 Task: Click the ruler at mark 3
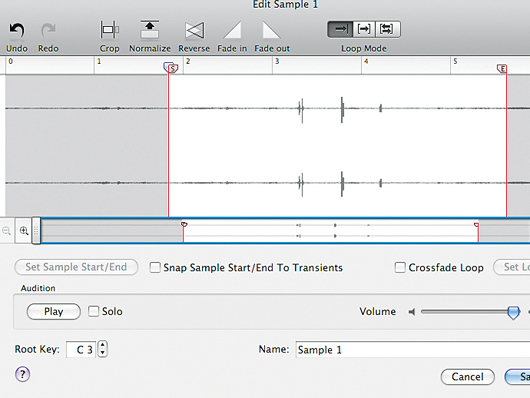(277, 62)
